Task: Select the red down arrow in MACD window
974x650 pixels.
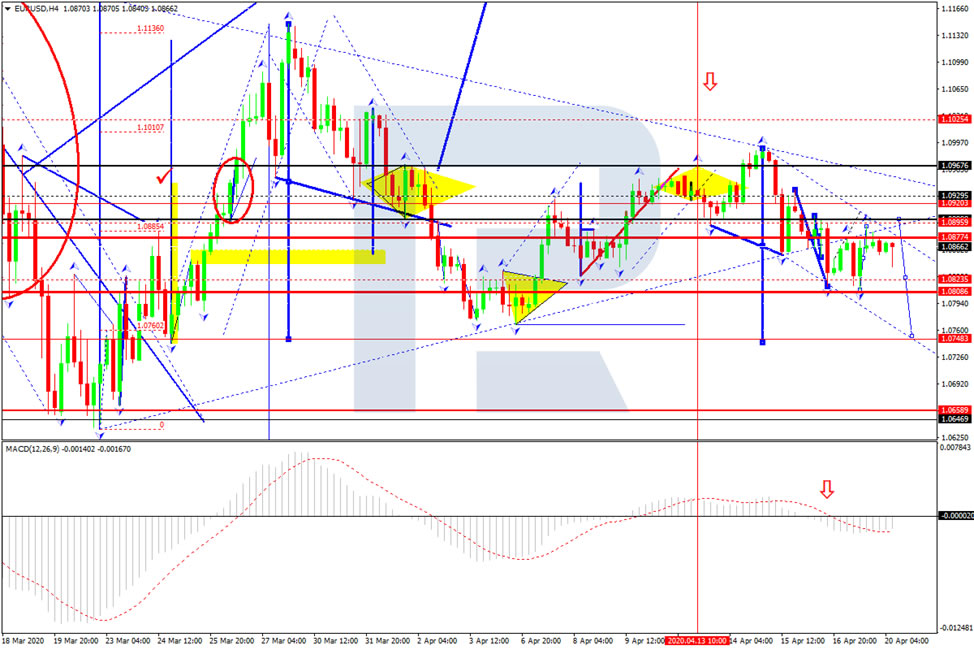Action: point(826,489)
